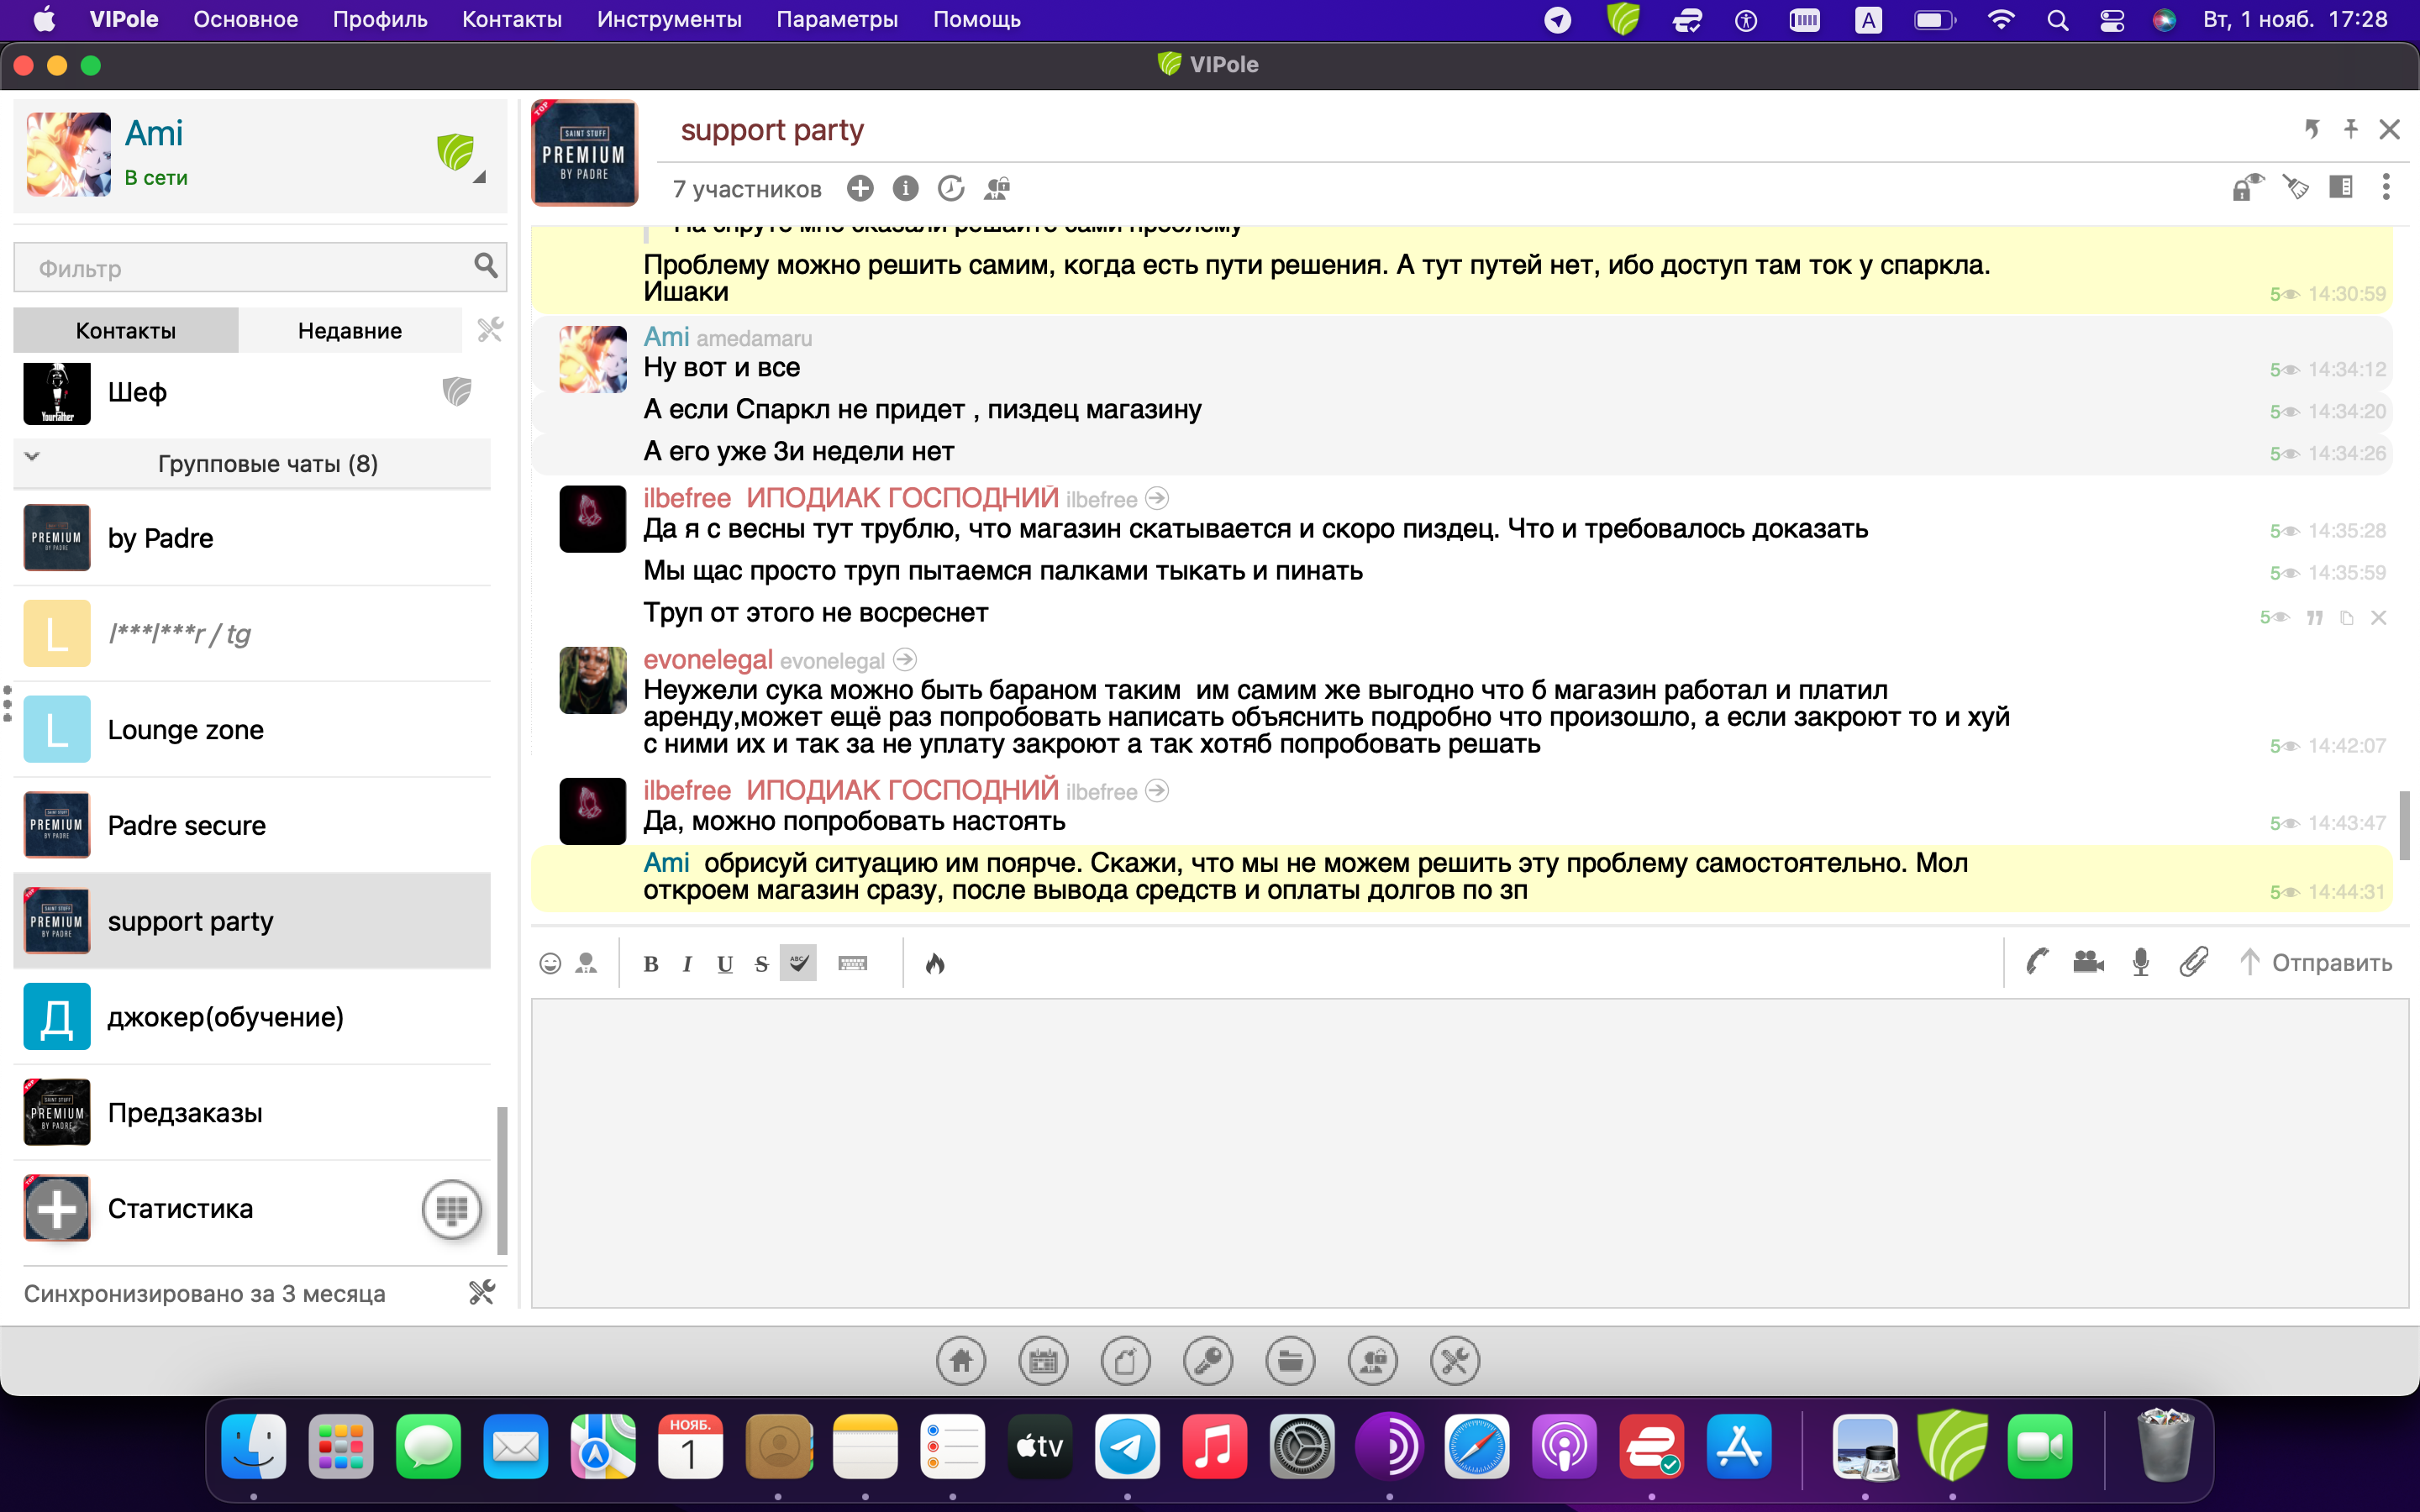Open the Профиль menu
The image size is (2420, 1512).
click(x=380, y=19)
